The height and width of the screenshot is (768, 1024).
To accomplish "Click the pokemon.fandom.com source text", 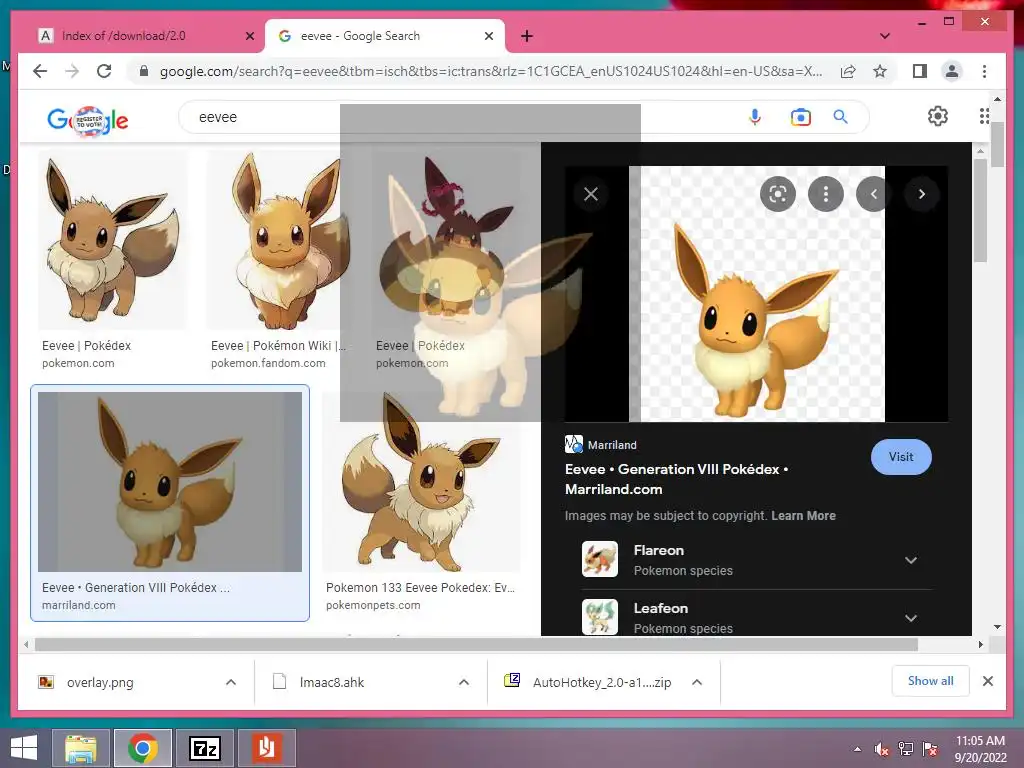I will coord(268,363).
